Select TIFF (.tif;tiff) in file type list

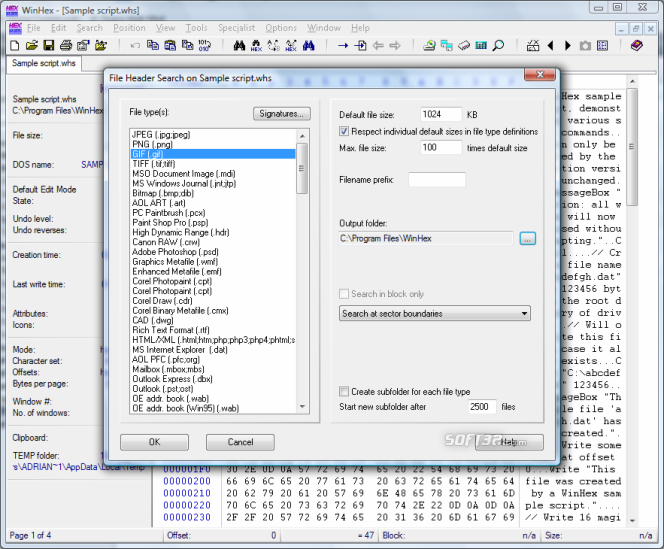point(213,164)
